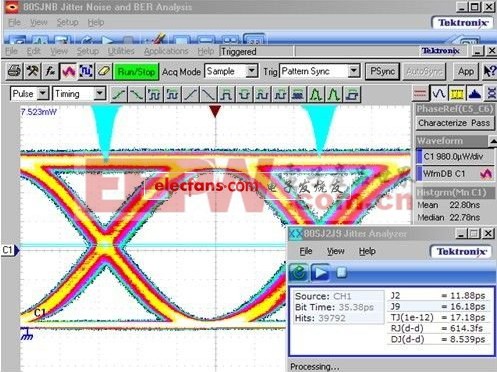Screen dimensions: 497x372
Task: Click the Processing... status bar text
Action: pyautogui.click(x=315, y=367)
